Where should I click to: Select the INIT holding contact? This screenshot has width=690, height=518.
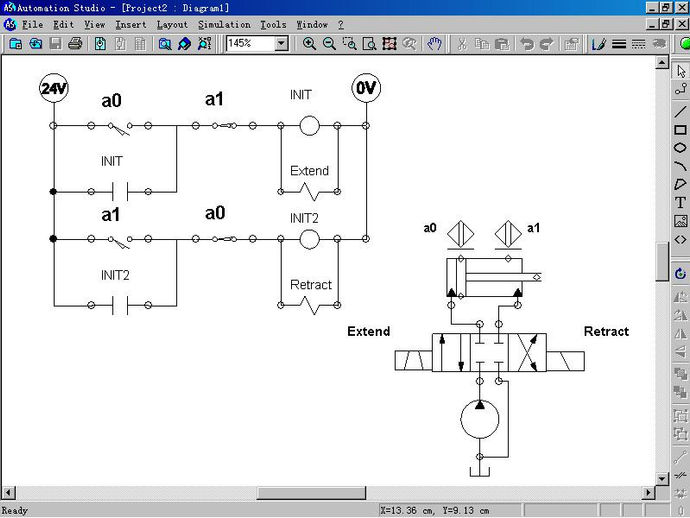[x=120, y=191]
